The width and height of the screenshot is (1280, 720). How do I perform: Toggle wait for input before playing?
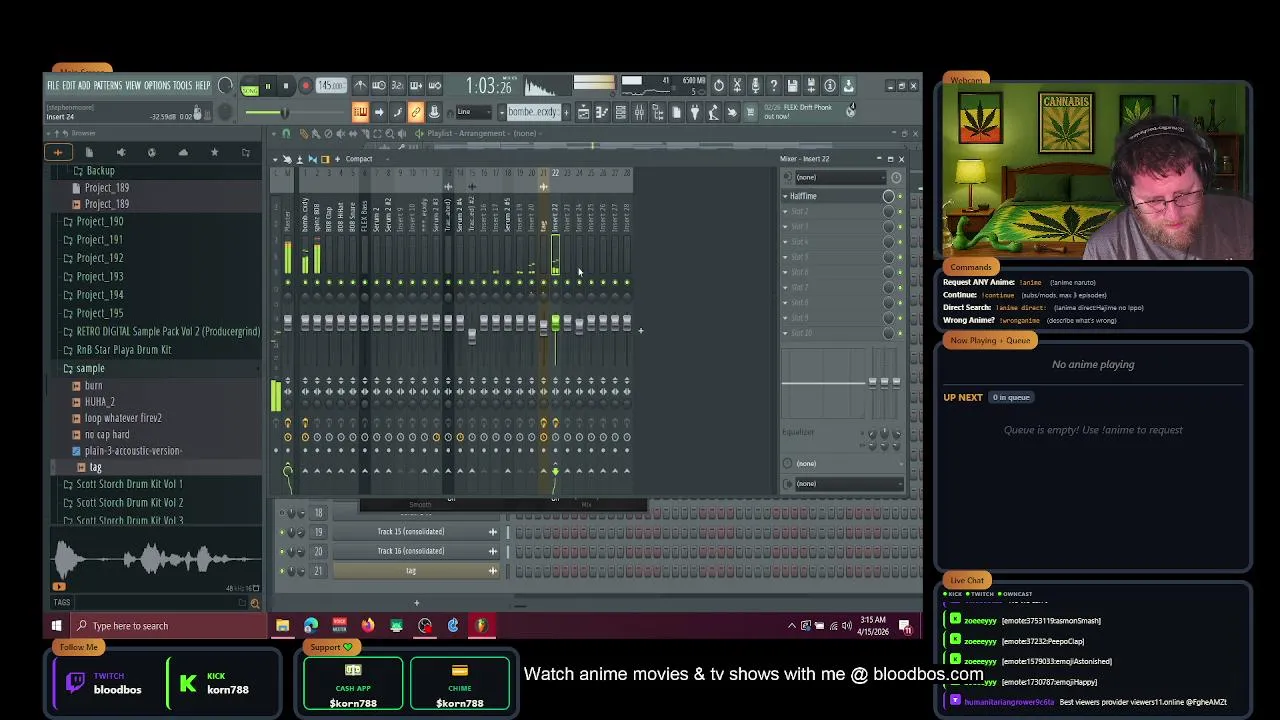[379, 86]
